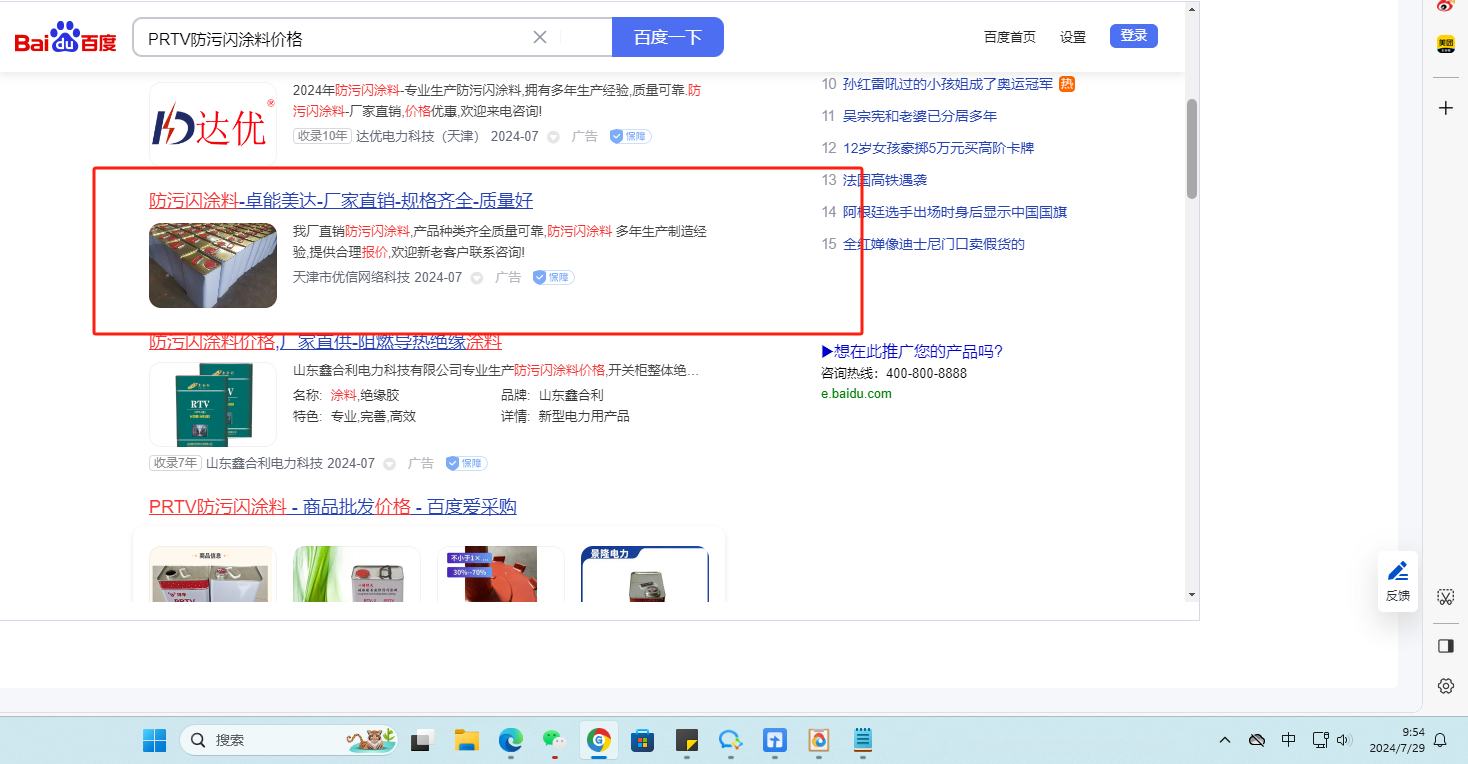Click the 天津市优信网络科技 advertiser name

click(x=351, y=277)
